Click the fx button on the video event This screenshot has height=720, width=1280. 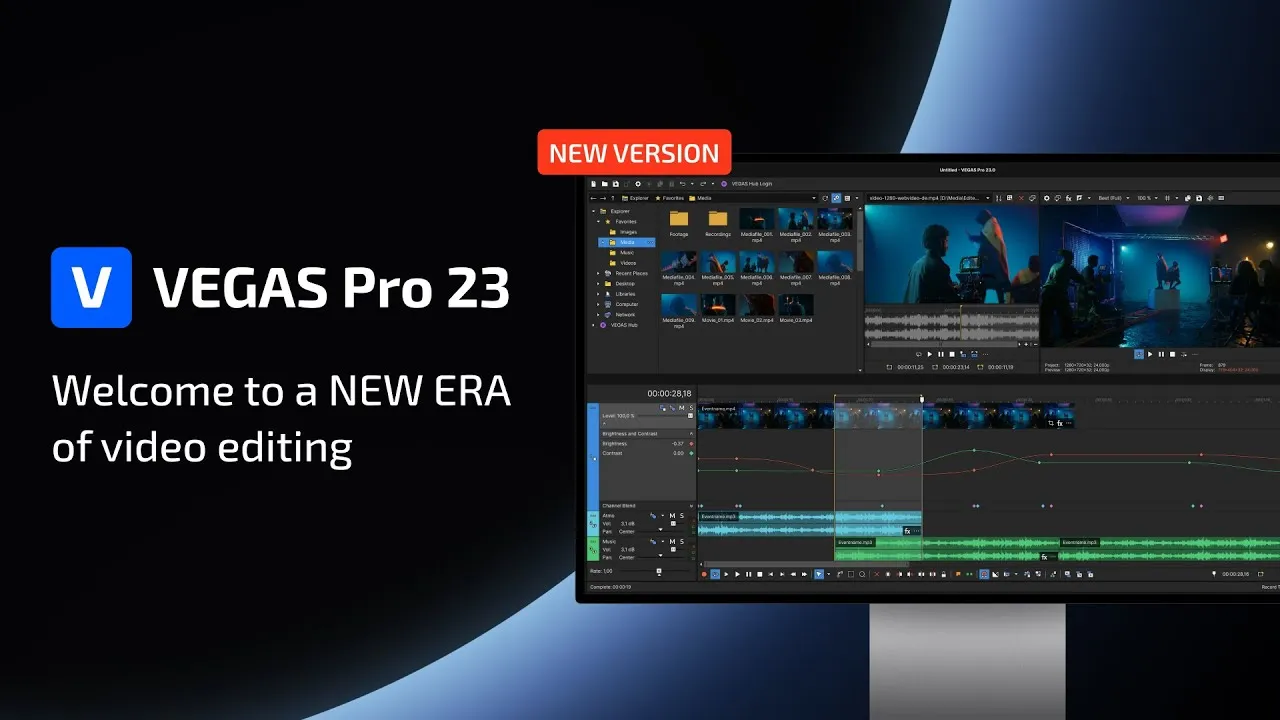tap(1060, 423)
